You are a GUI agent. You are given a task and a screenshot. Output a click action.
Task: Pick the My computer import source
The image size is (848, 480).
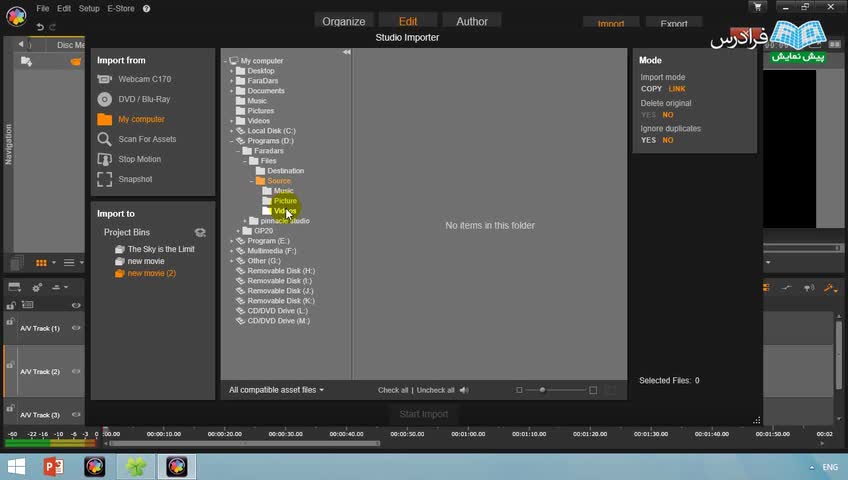131,119
